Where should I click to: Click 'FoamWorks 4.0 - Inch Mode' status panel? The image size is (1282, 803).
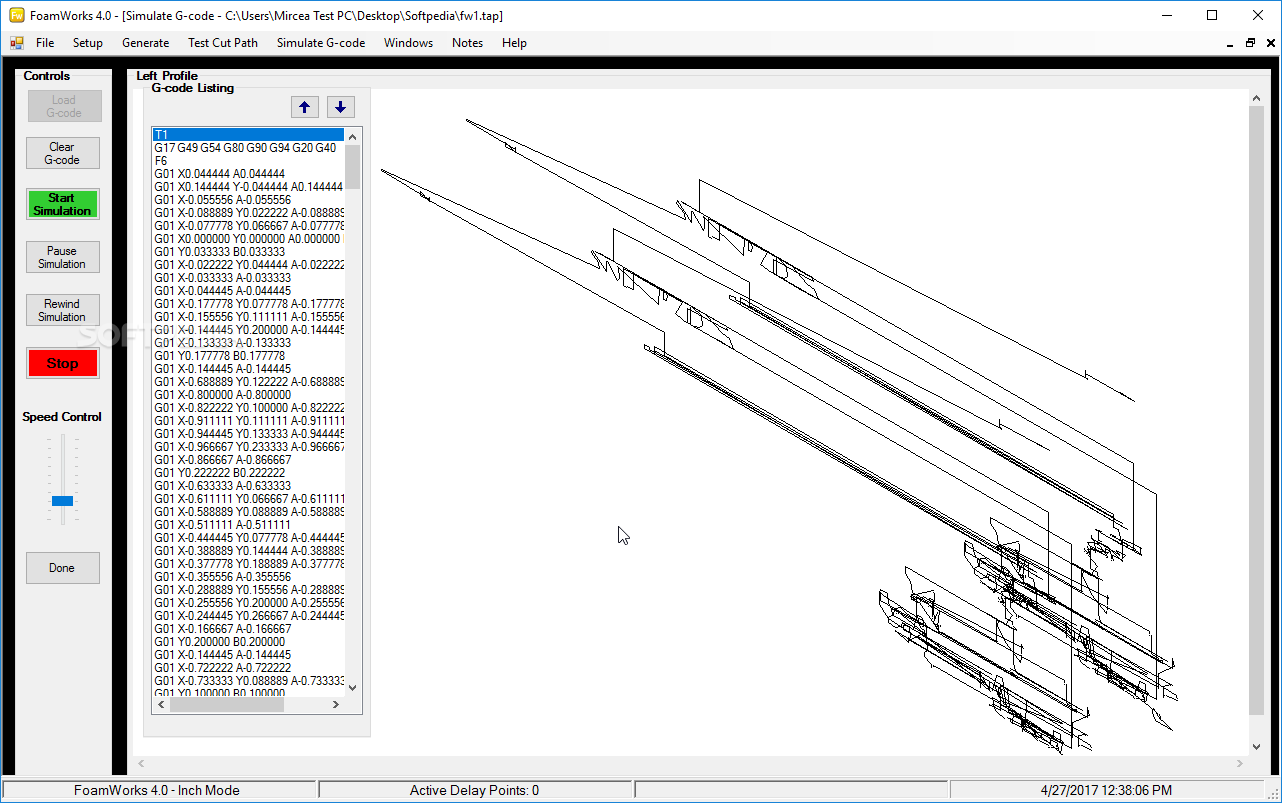pyautogui.click(x=159, y=790)
